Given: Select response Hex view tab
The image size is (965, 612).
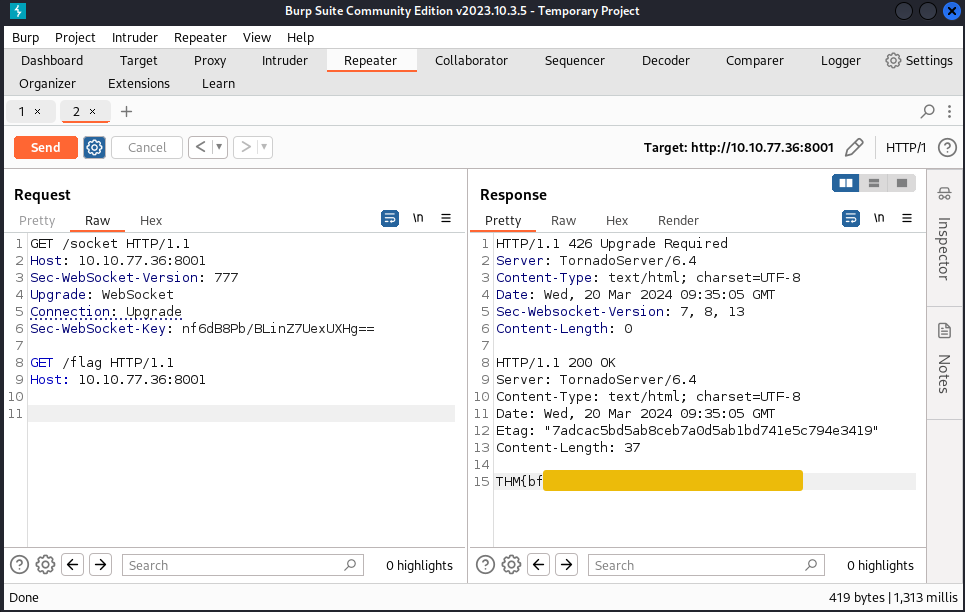Looking at the screenshot, I should (617, 220).
